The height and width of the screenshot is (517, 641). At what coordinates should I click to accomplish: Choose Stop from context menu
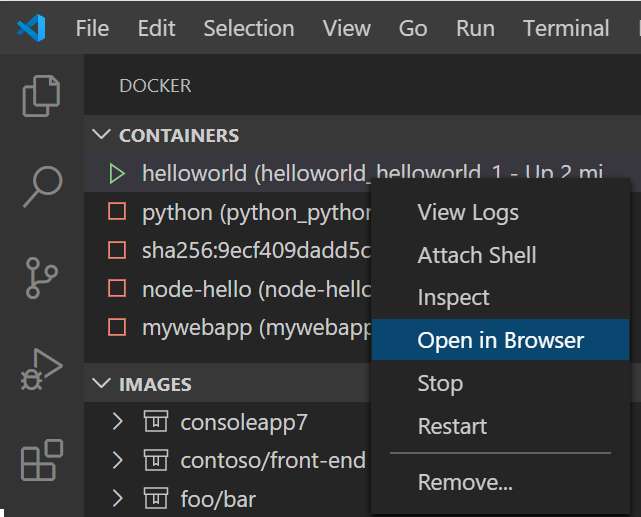tap(500, 383)
